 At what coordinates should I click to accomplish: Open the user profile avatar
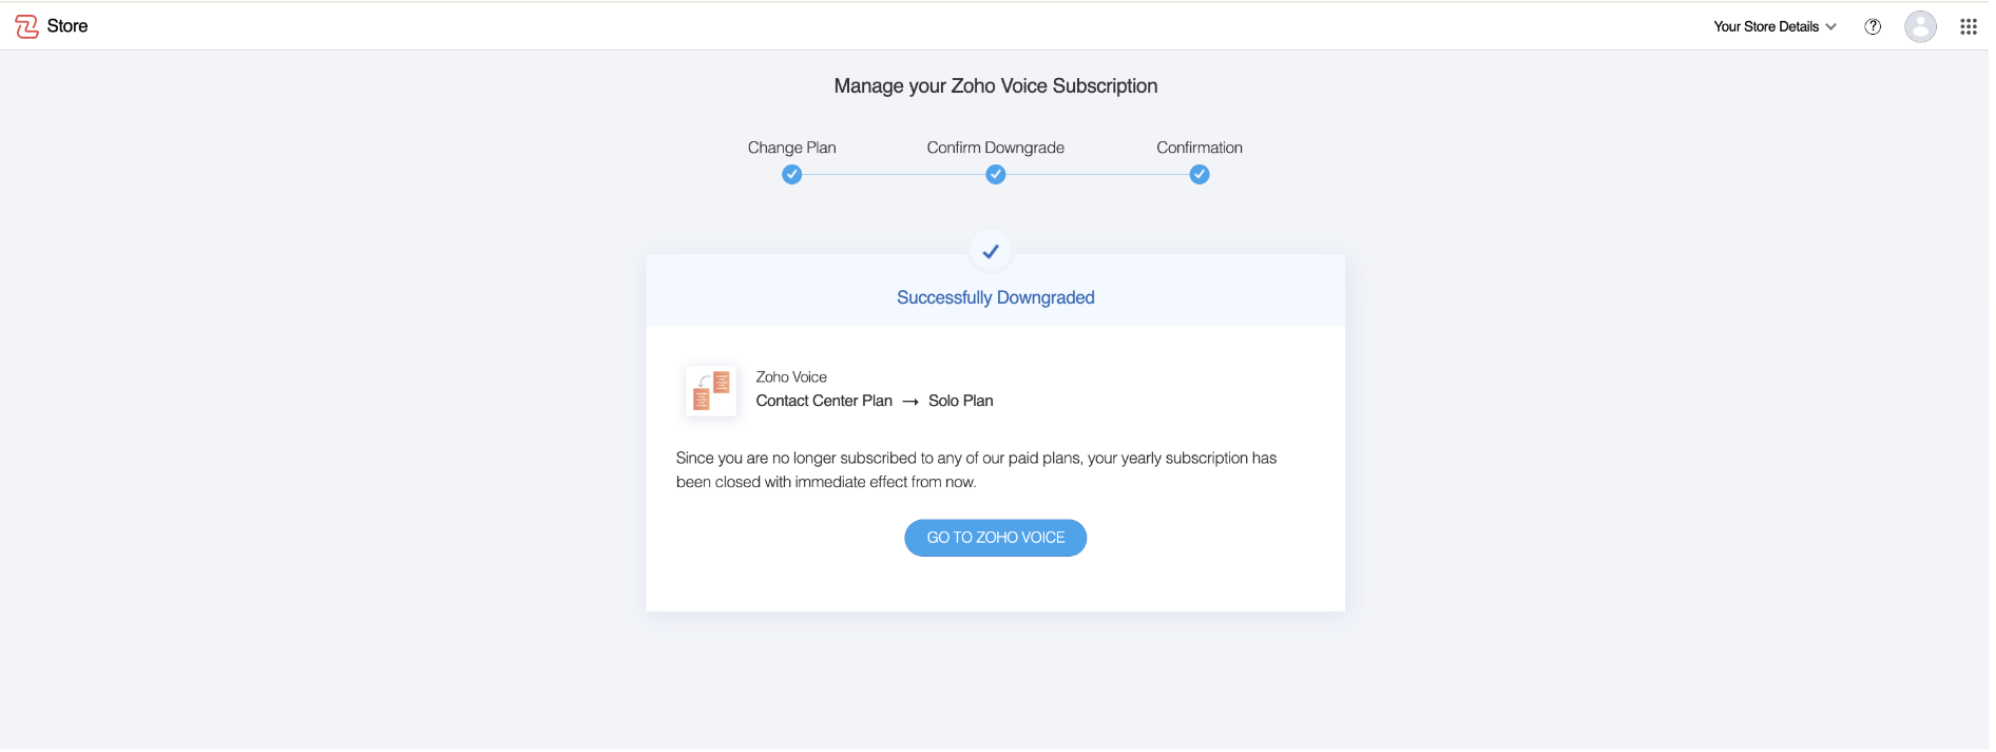[1920, 27]
